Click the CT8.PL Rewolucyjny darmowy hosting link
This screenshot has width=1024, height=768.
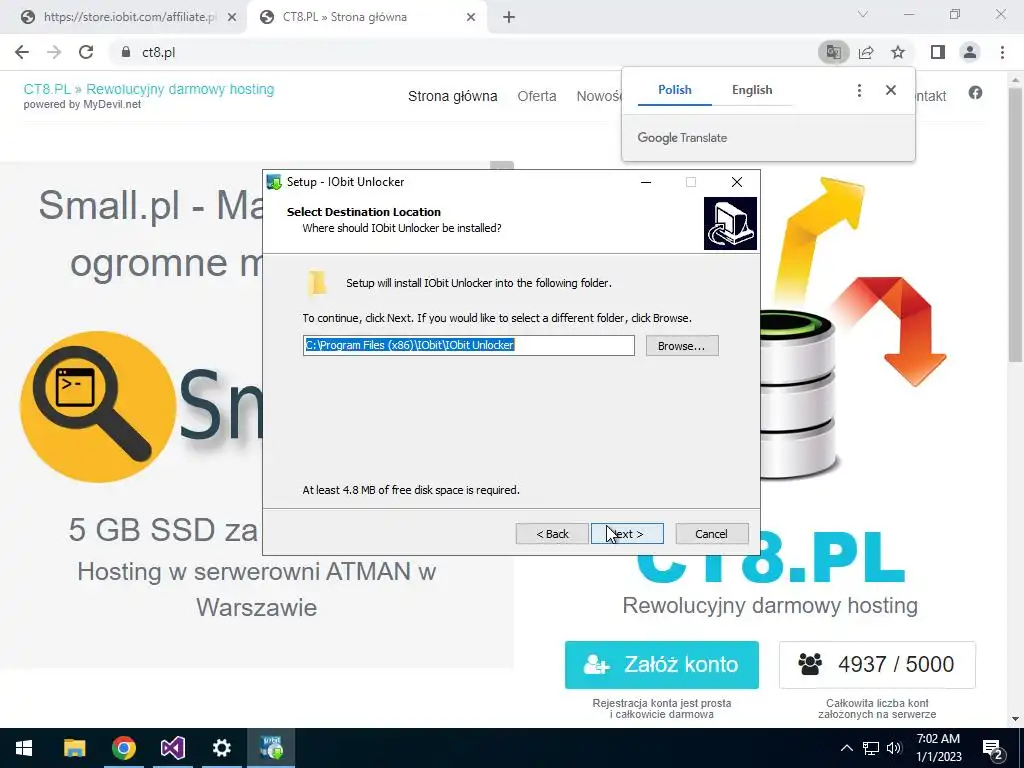click(149, 89)
